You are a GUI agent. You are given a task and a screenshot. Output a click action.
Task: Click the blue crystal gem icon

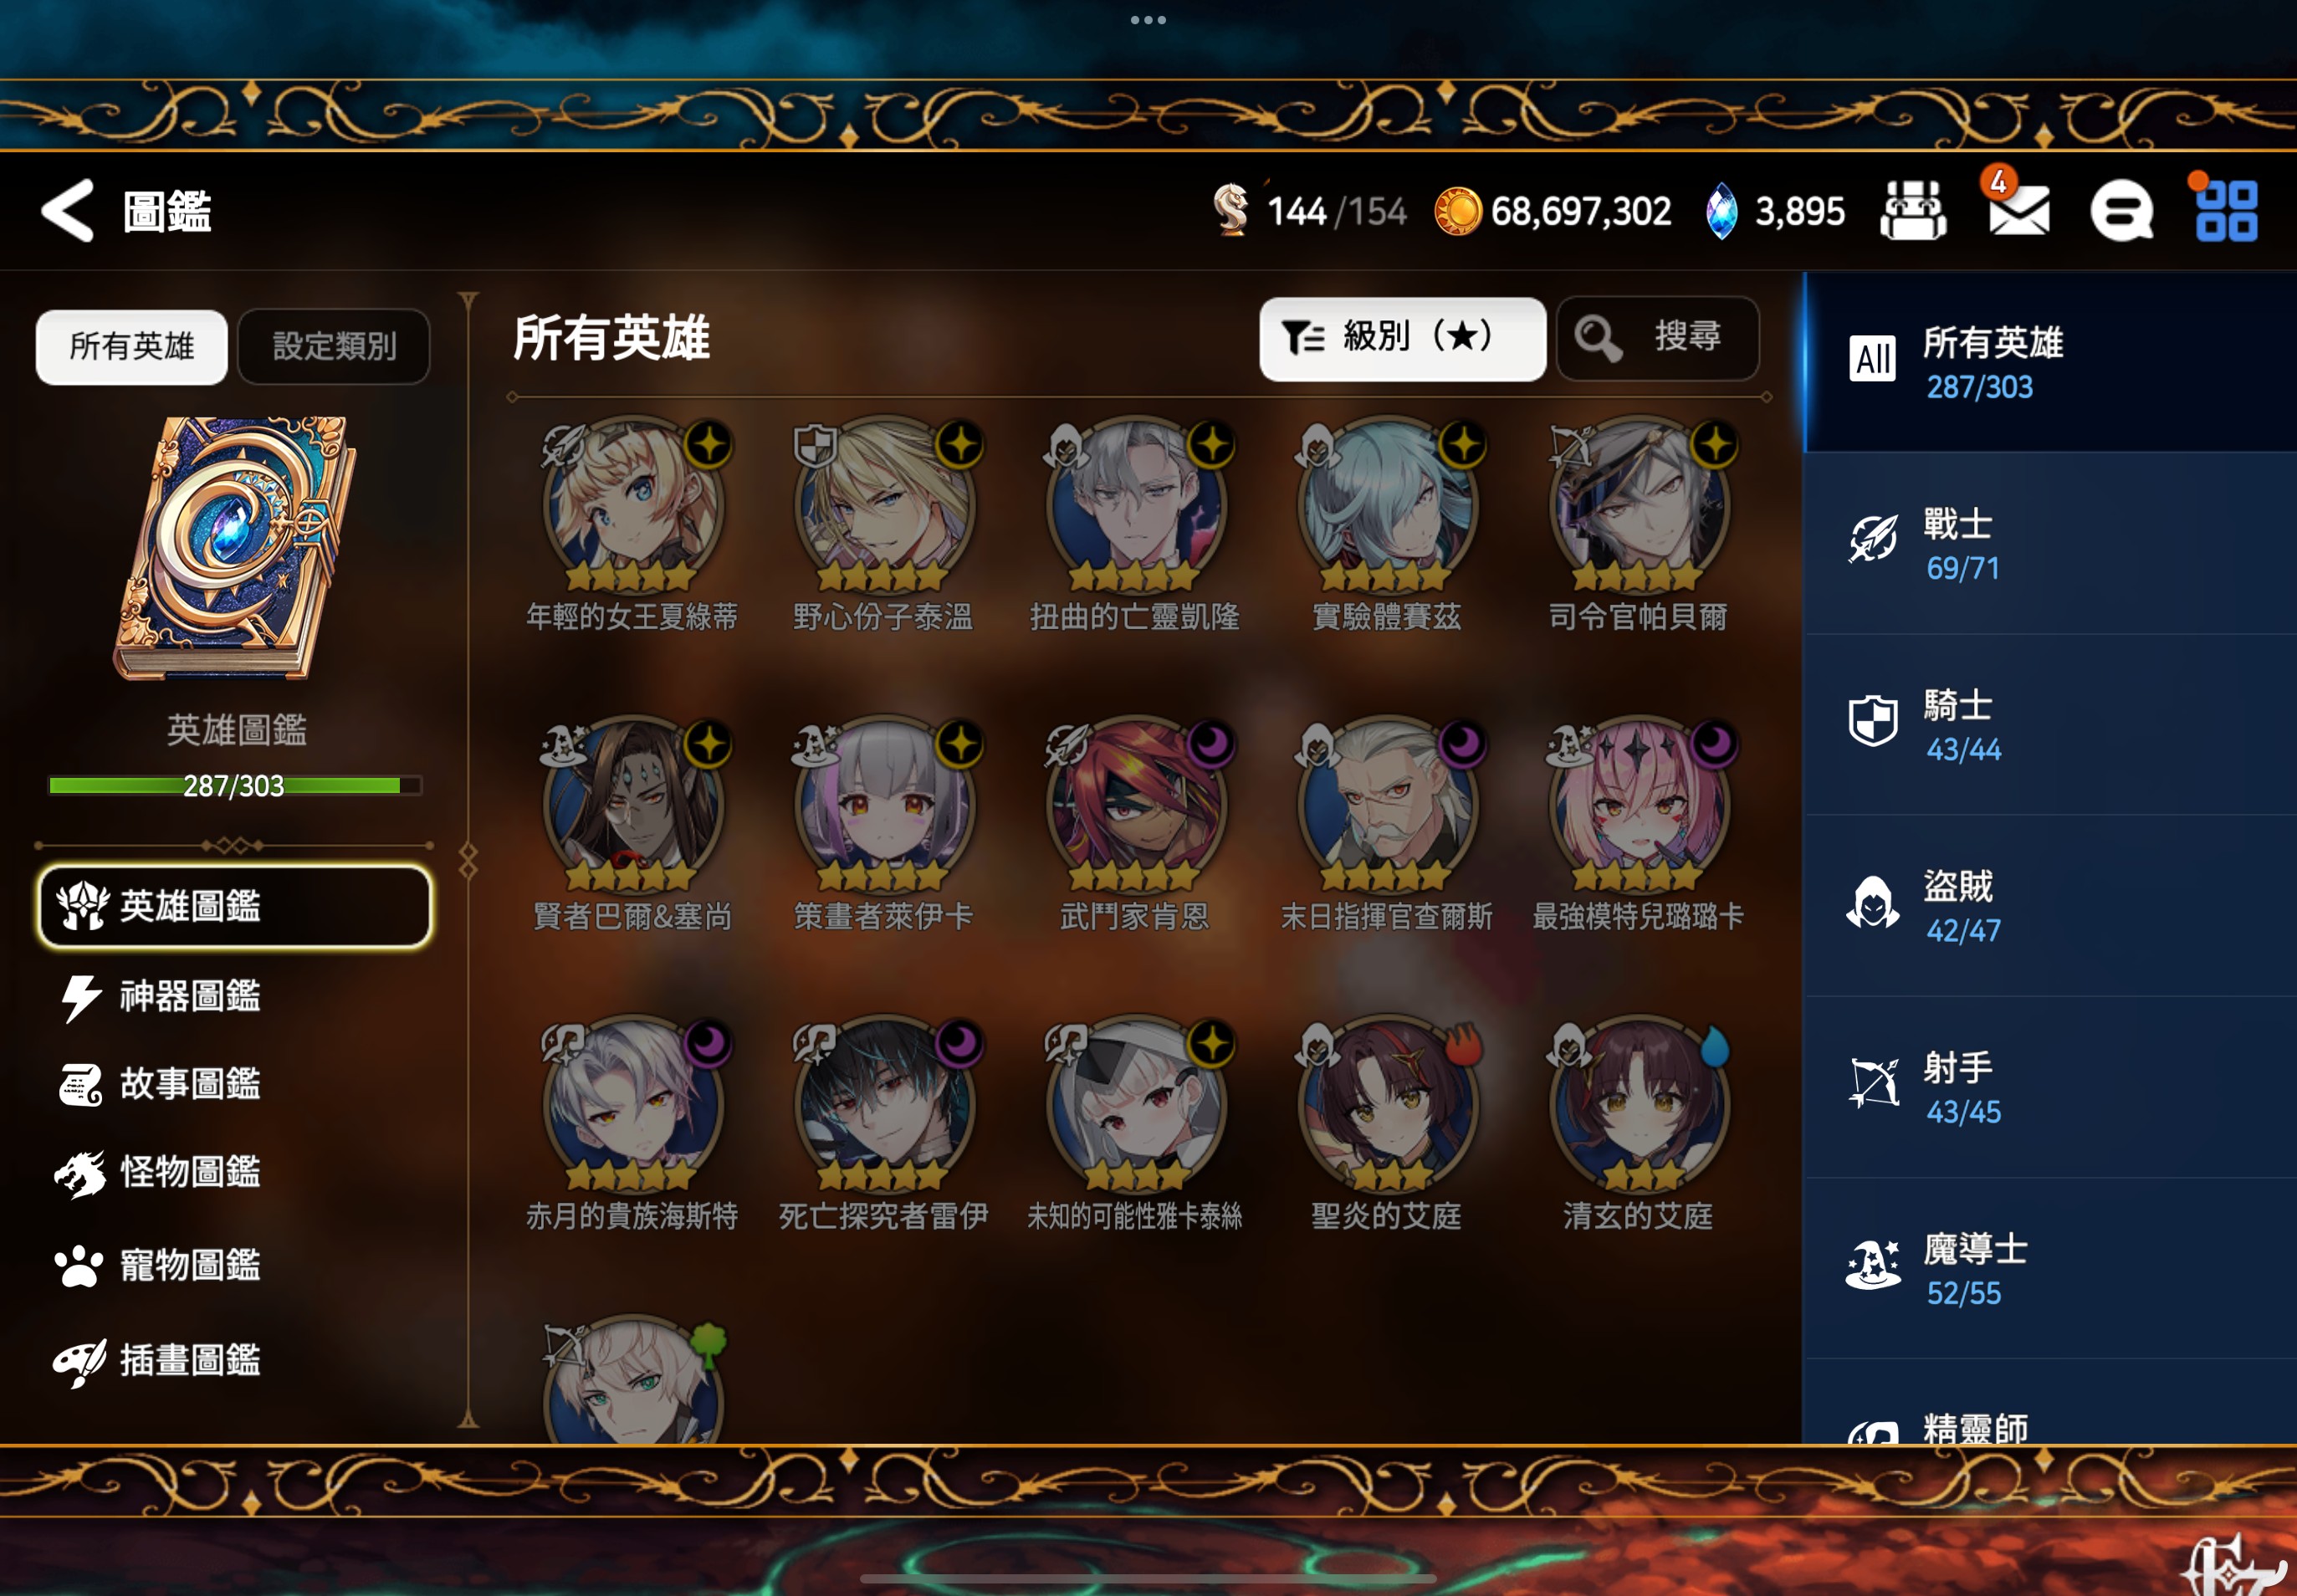[x=1721, y=211]
